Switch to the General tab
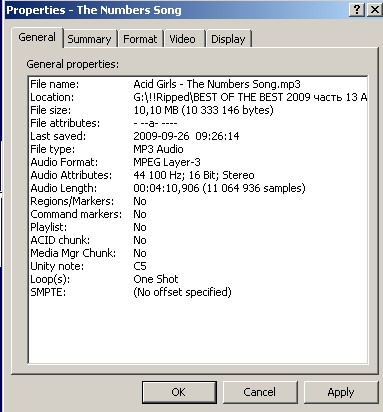Screen dimensions: 383x412 pos(37,37)
